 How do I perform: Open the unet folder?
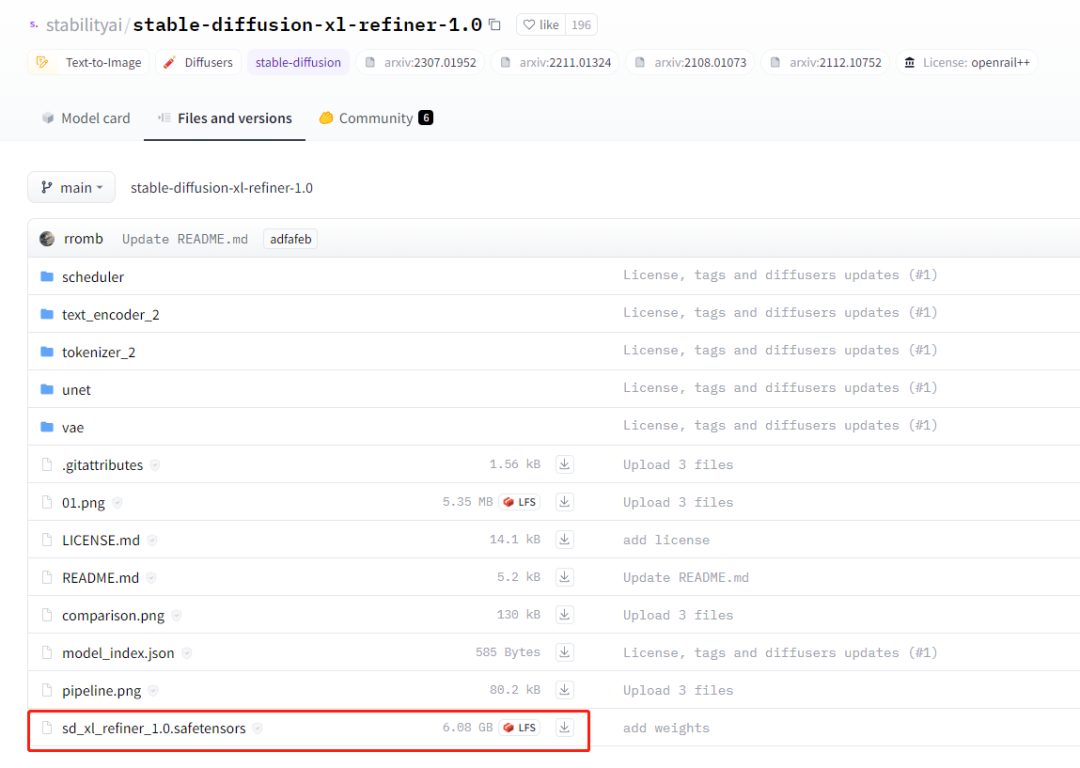click(76, 390)
